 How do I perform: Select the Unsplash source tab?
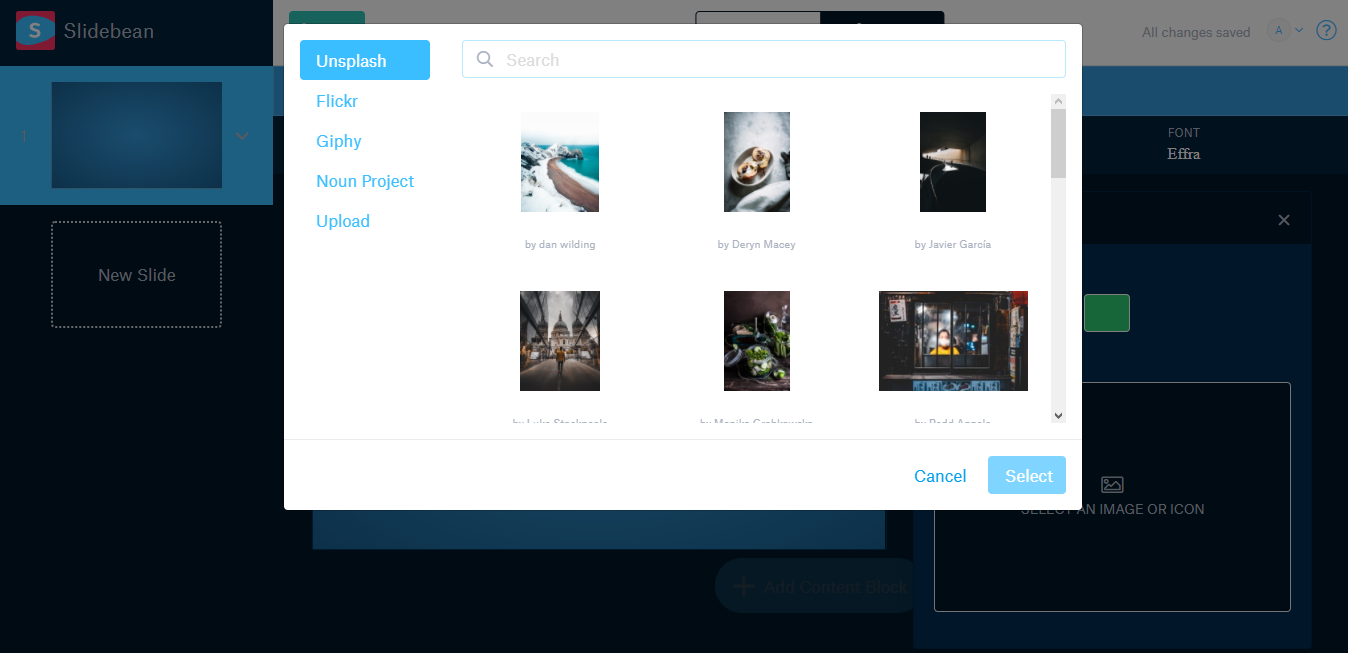(365, 60)
